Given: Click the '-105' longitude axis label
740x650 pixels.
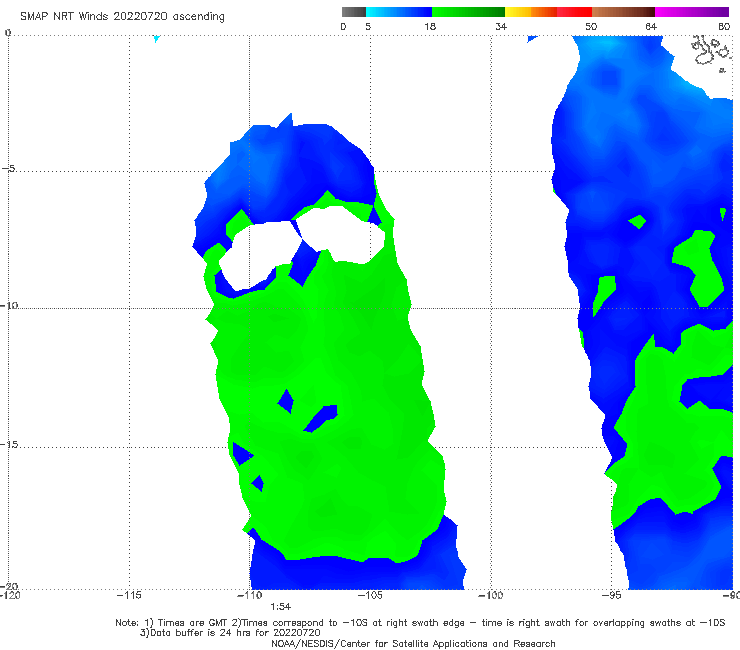Looking at the screenshot, I should pyautogui.click(x=370, y=595).
